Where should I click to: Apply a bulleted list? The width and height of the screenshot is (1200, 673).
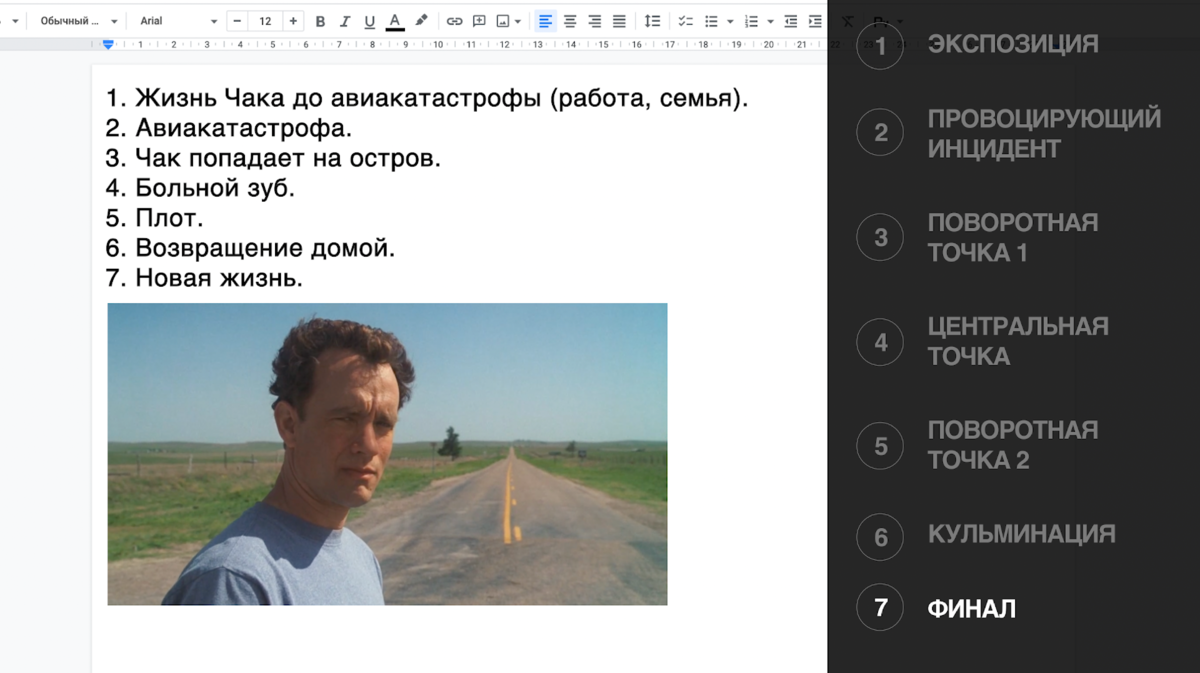tap(711, 21)
